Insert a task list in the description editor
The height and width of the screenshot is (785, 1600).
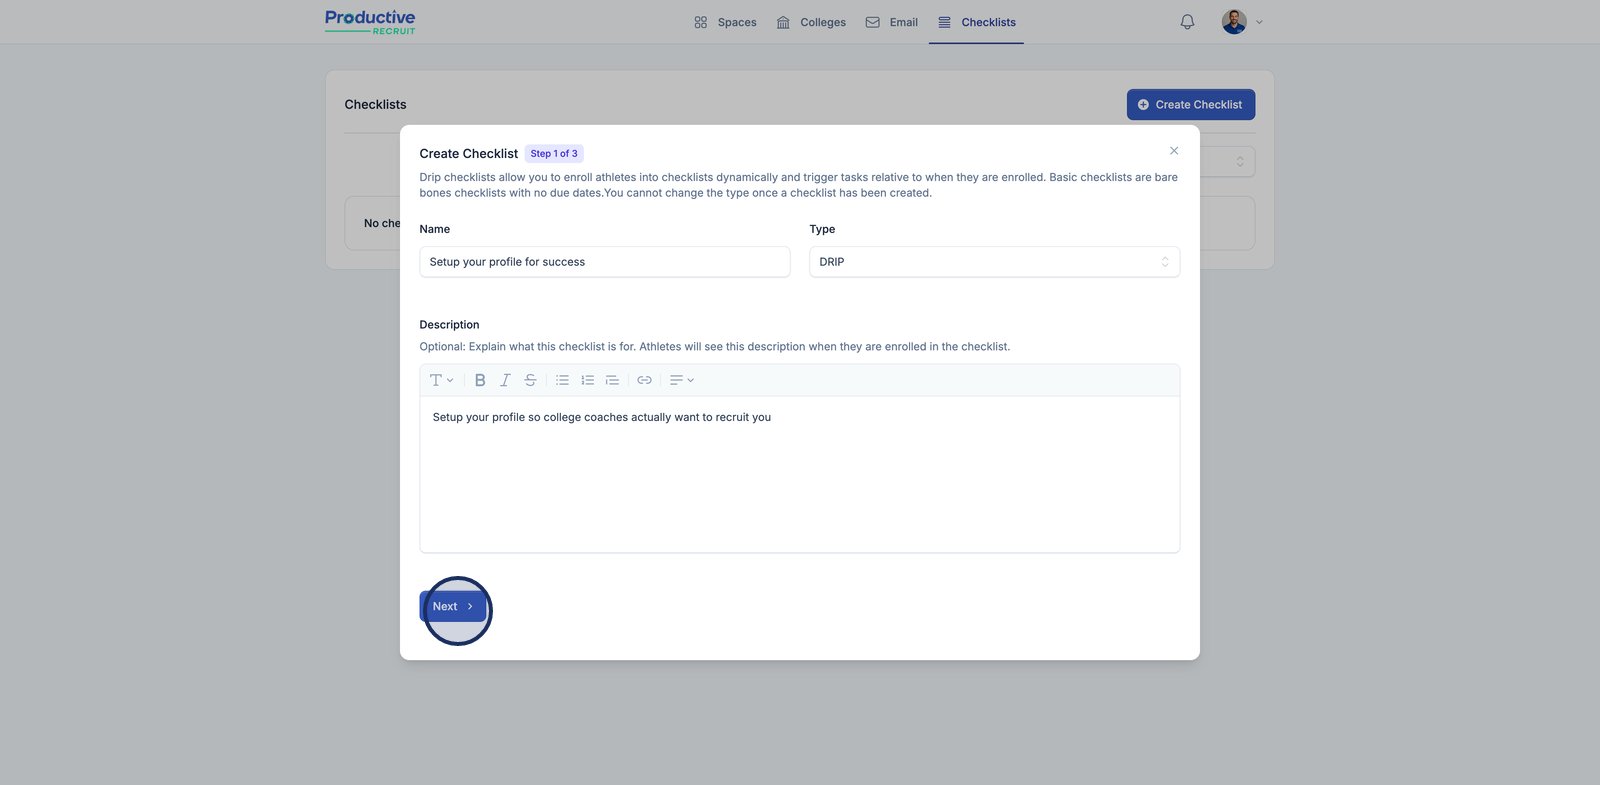(612, 380)
